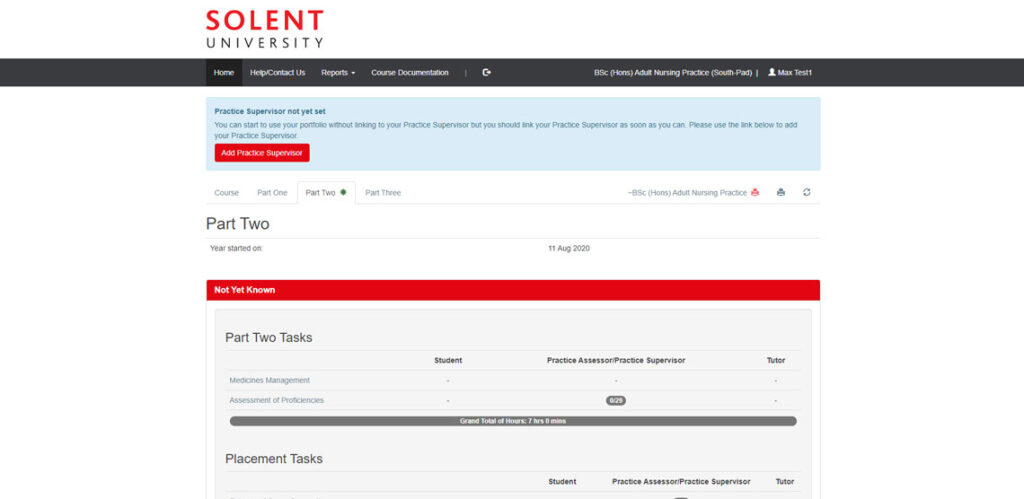Switch to the Part Three tab
The width and height of the screenshot is (1024, 499).
click(x=383, y=193)
